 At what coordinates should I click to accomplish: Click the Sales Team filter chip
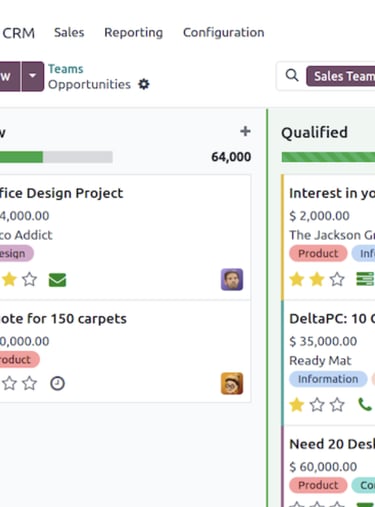point(341,76)
